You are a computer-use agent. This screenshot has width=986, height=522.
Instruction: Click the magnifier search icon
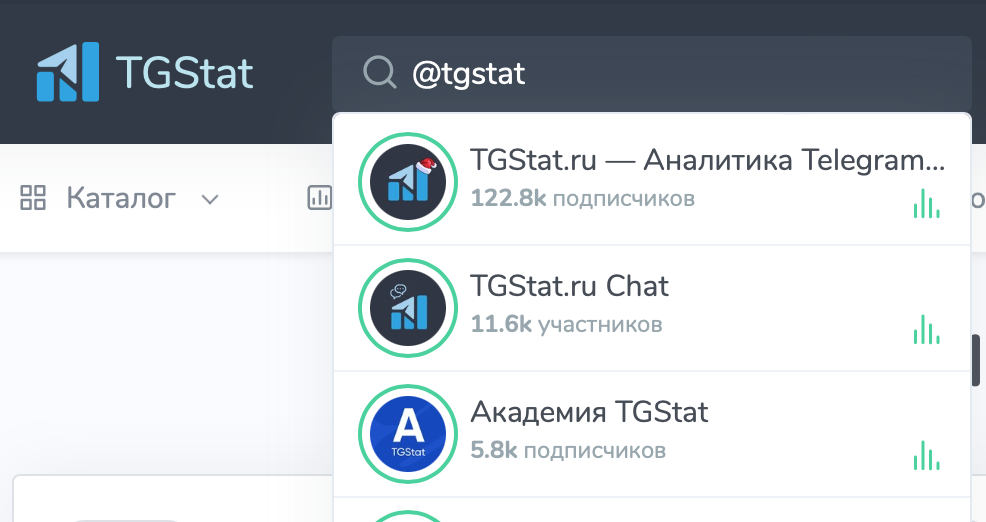pos(379,72)
